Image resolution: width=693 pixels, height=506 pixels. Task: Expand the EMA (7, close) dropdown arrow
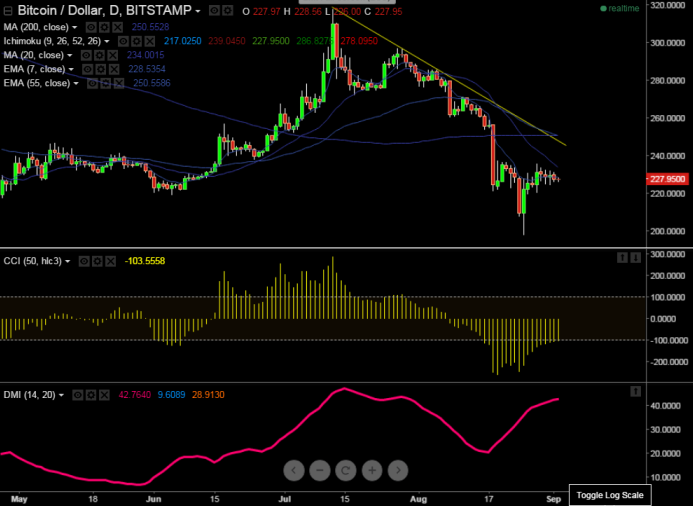click(x=71, y=70)
